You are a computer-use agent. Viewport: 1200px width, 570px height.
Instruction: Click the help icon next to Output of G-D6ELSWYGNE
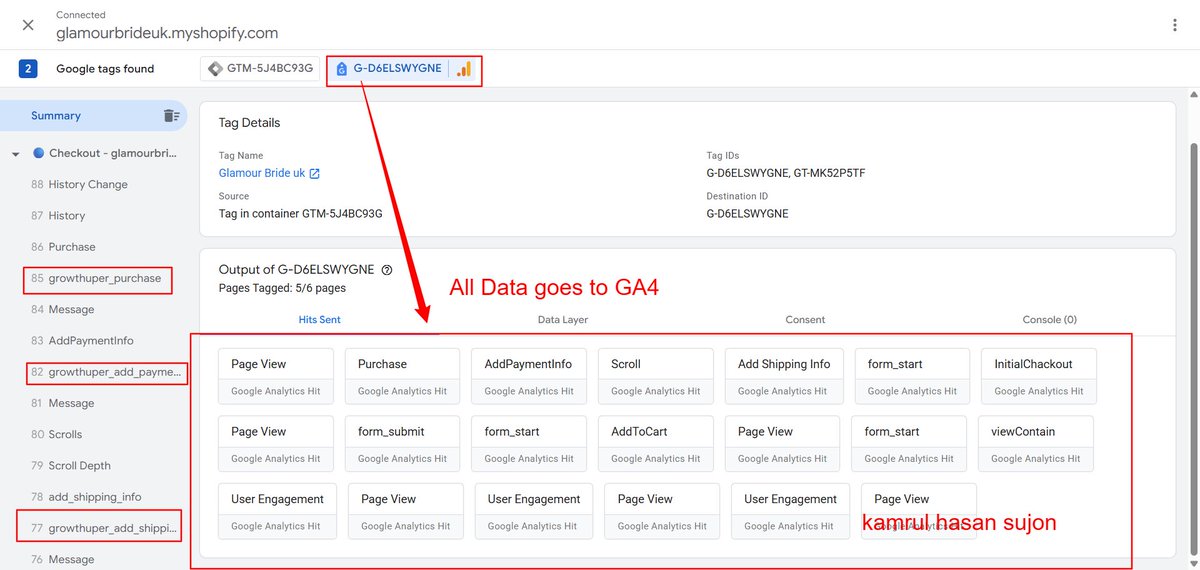coord(387,270)
